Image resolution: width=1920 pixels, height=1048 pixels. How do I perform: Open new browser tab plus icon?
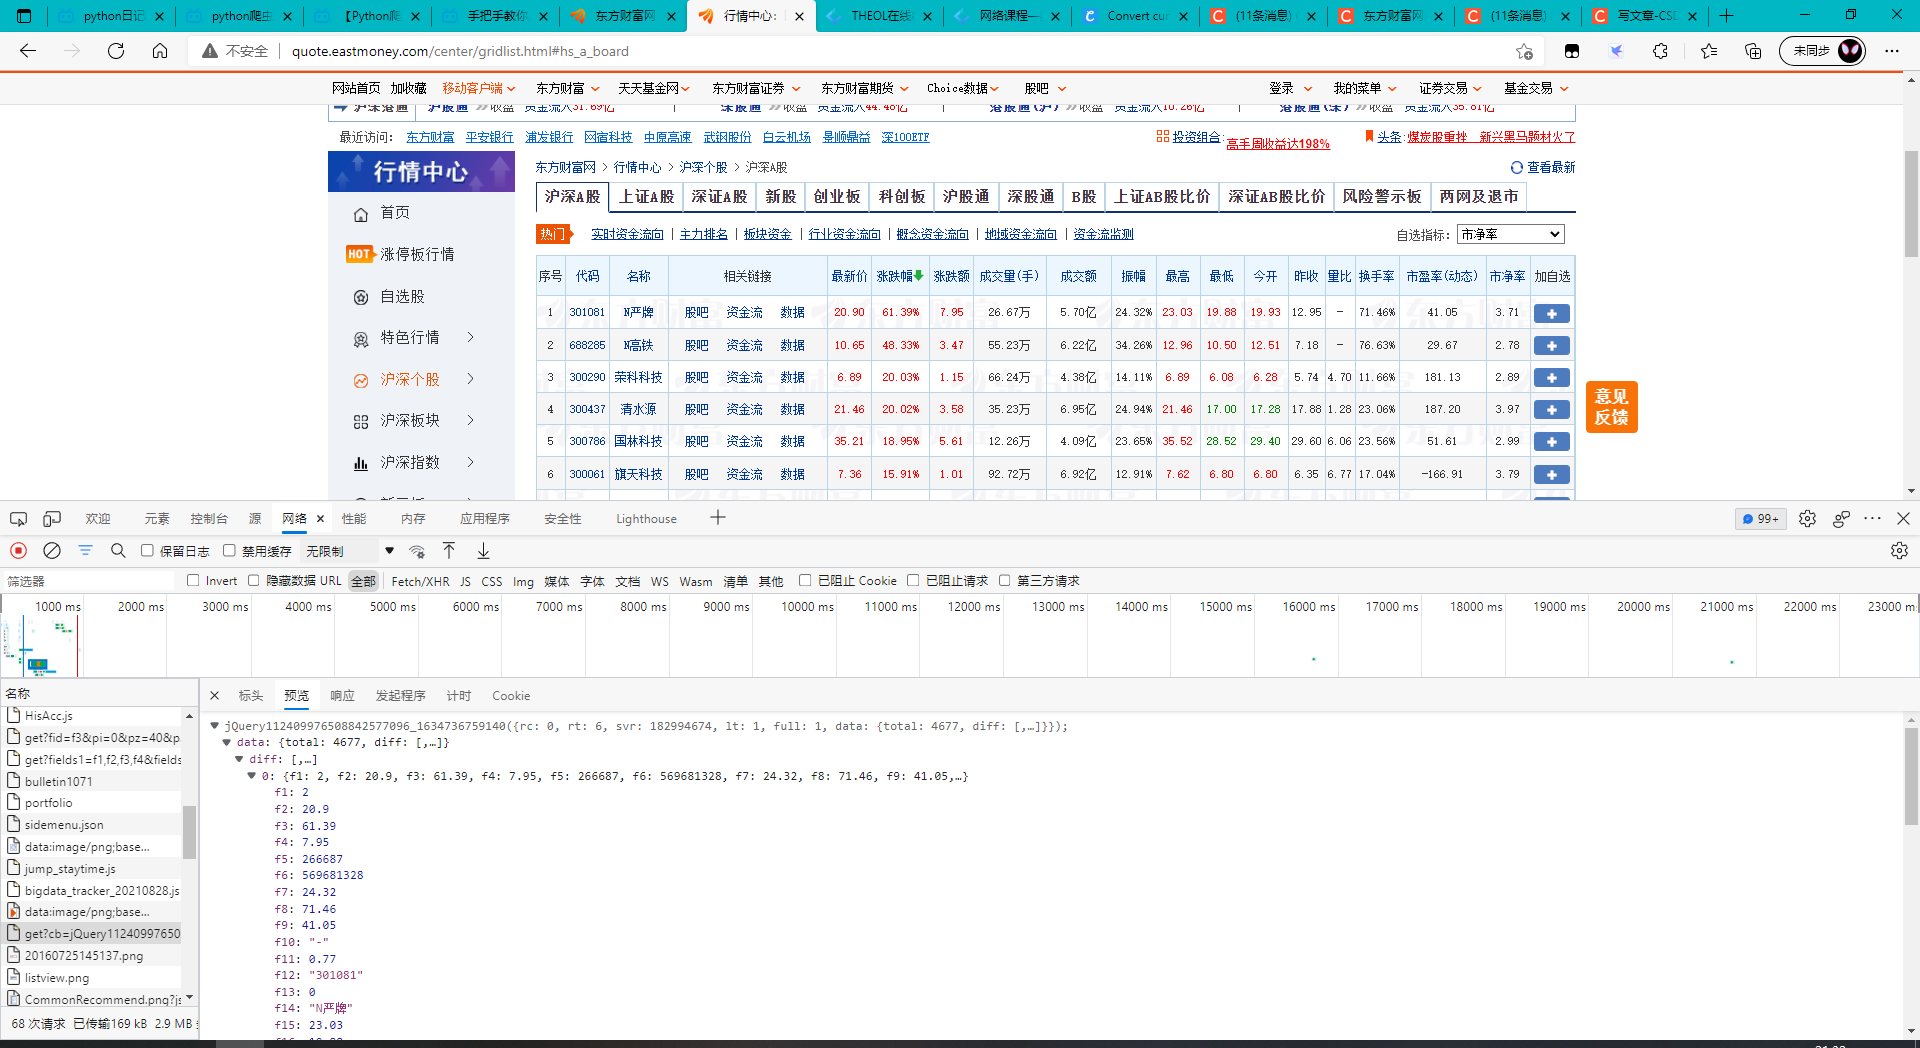coord(1726,16)
